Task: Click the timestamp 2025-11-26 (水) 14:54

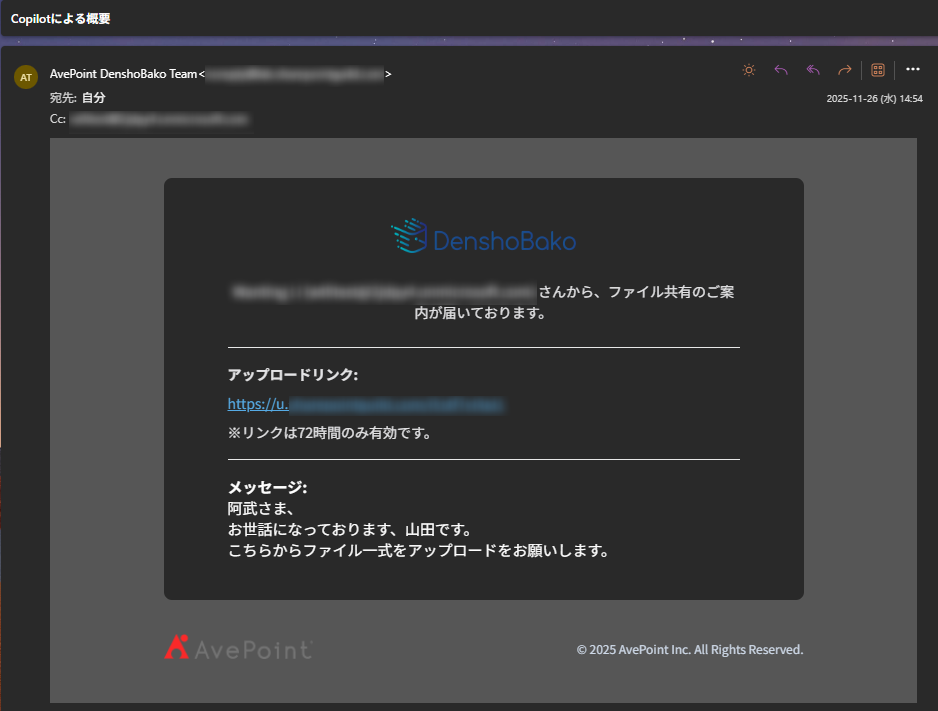Action: pos(875,99)
